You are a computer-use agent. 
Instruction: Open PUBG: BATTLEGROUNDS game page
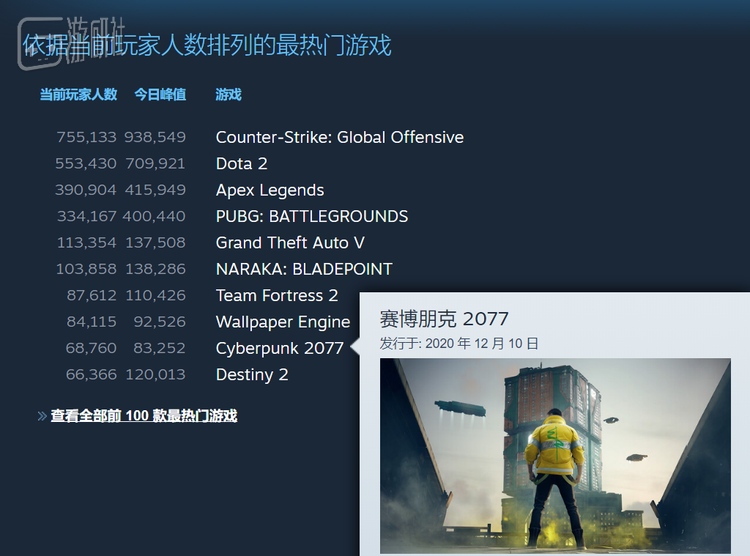point(312,216)
